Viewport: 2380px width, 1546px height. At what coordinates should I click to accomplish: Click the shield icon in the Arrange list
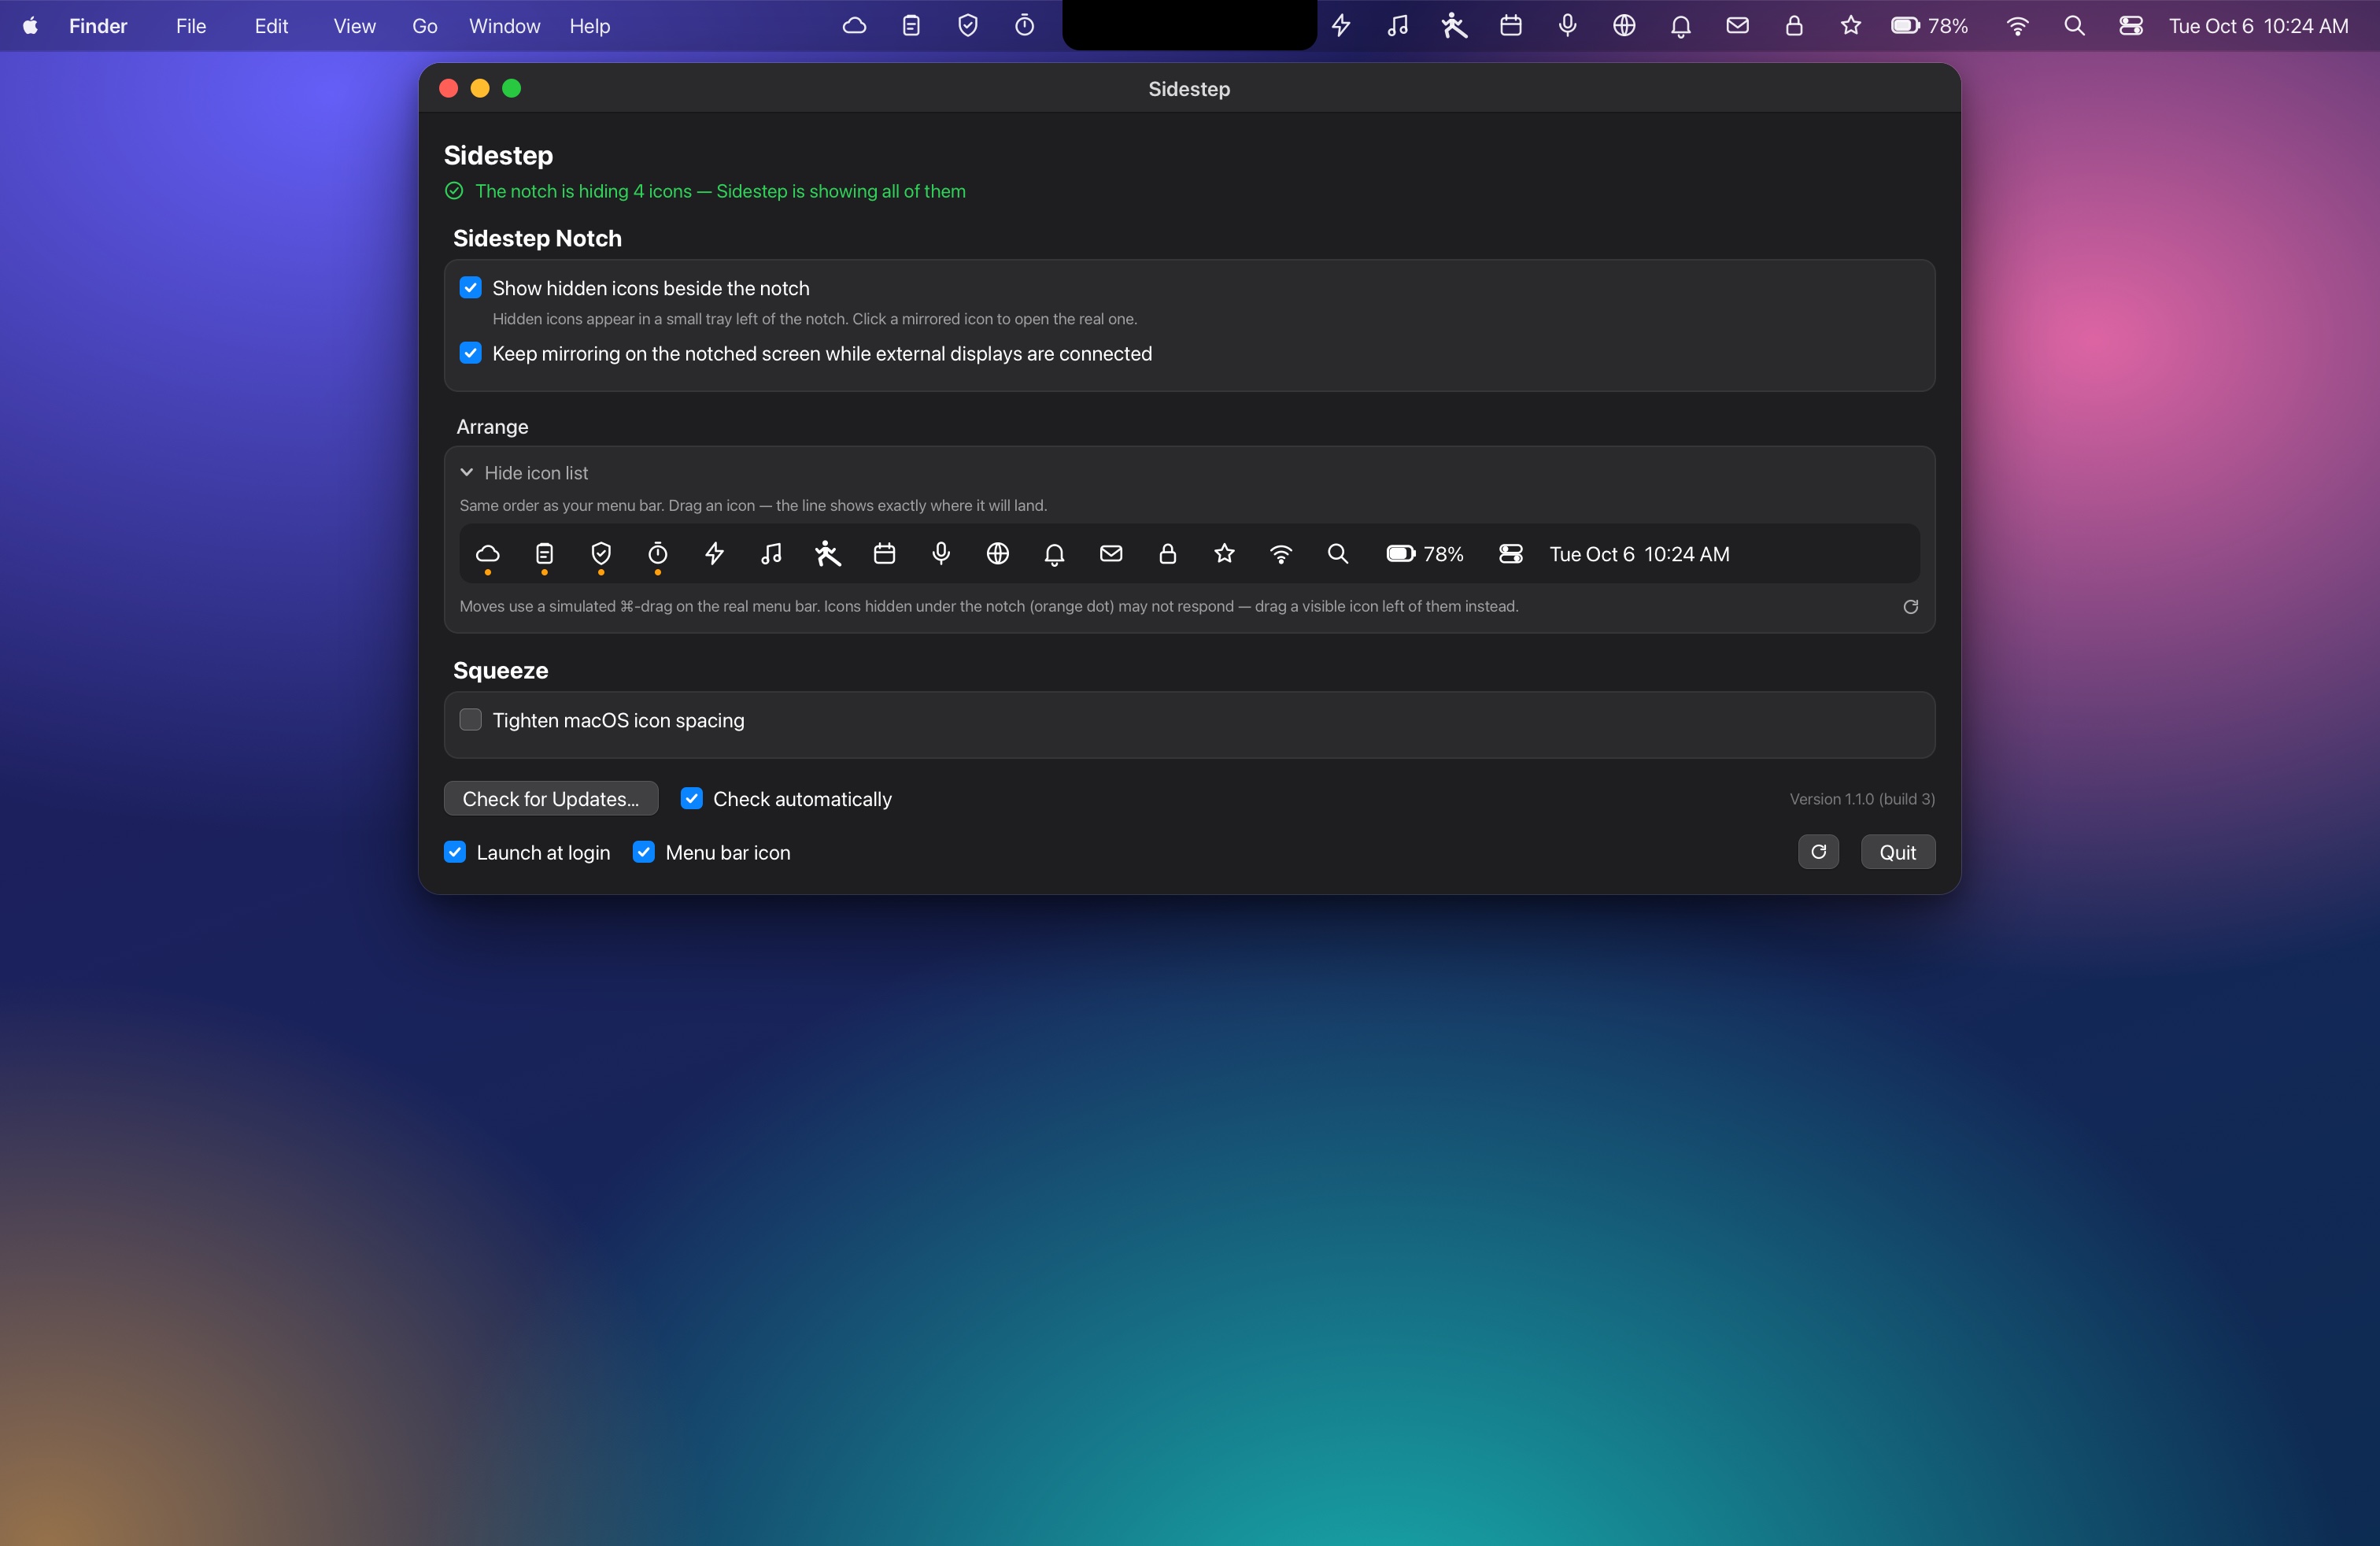601,554
